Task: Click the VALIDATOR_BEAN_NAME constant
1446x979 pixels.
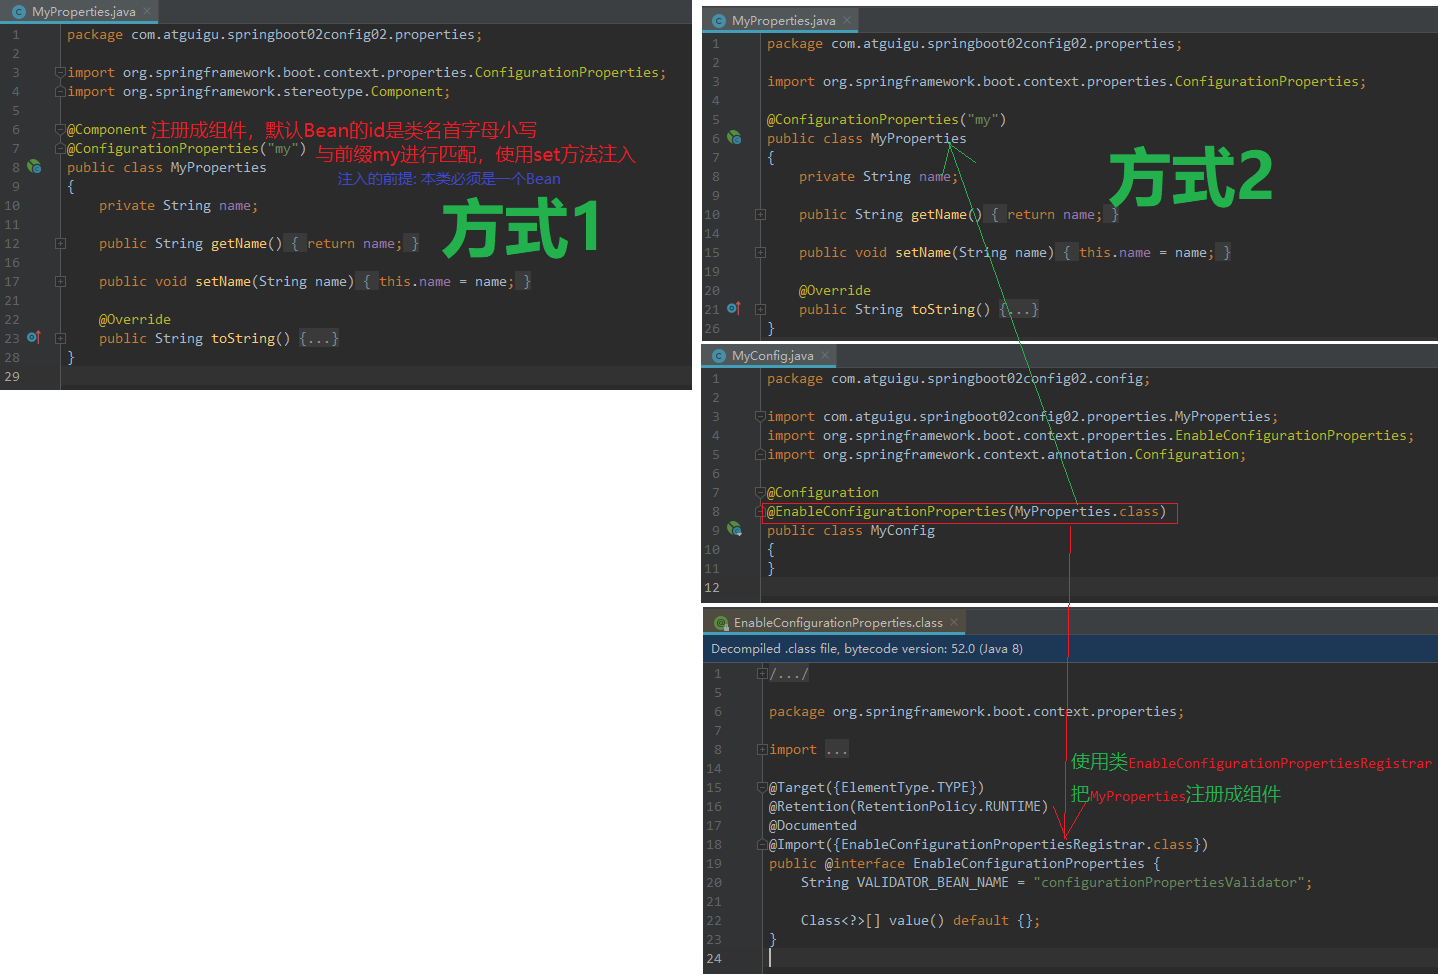Action: click(x=933, y=882)
